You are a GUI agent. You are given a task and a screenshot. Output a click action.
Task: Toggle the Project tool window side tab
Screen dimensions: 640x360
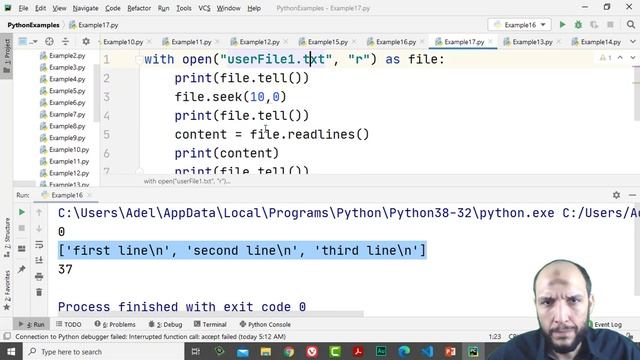coord(7,56)
